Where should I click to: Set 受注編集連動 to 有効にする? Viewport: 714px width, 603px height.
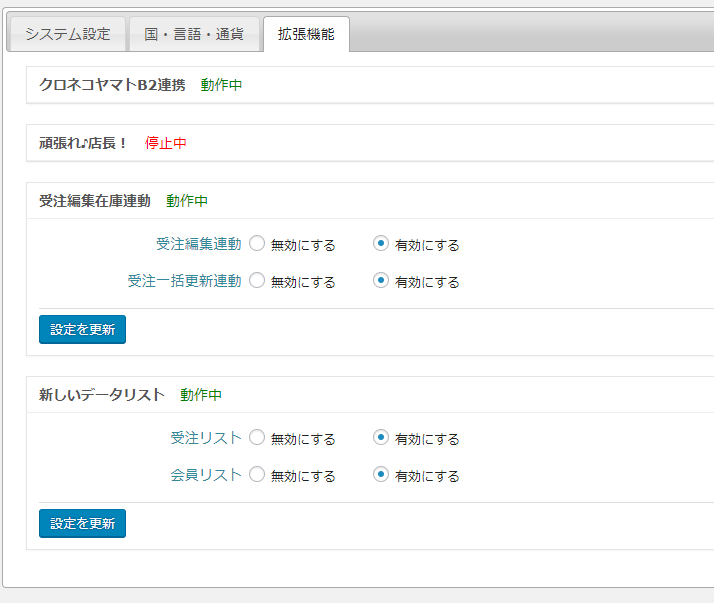click(381, 243)
